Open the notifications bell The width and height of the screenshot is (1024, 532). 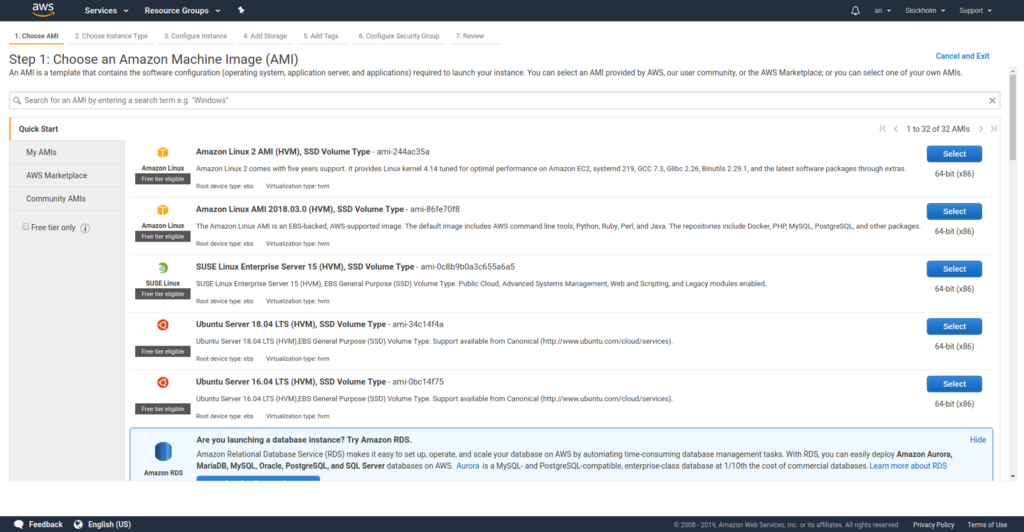click(855, 10)
